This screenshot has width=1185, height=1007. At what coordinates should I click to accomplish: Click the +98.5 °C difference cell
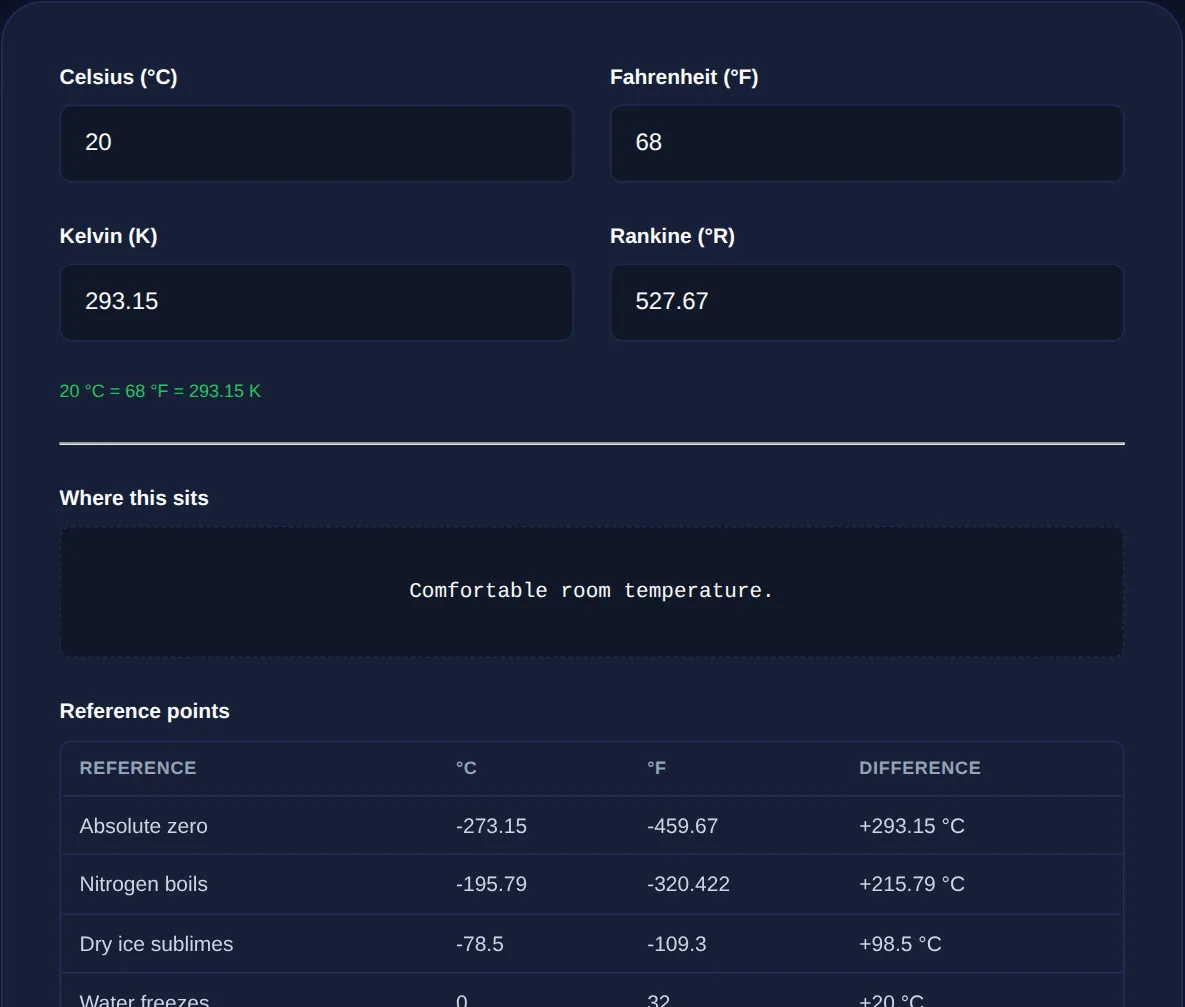coord(900,943)
